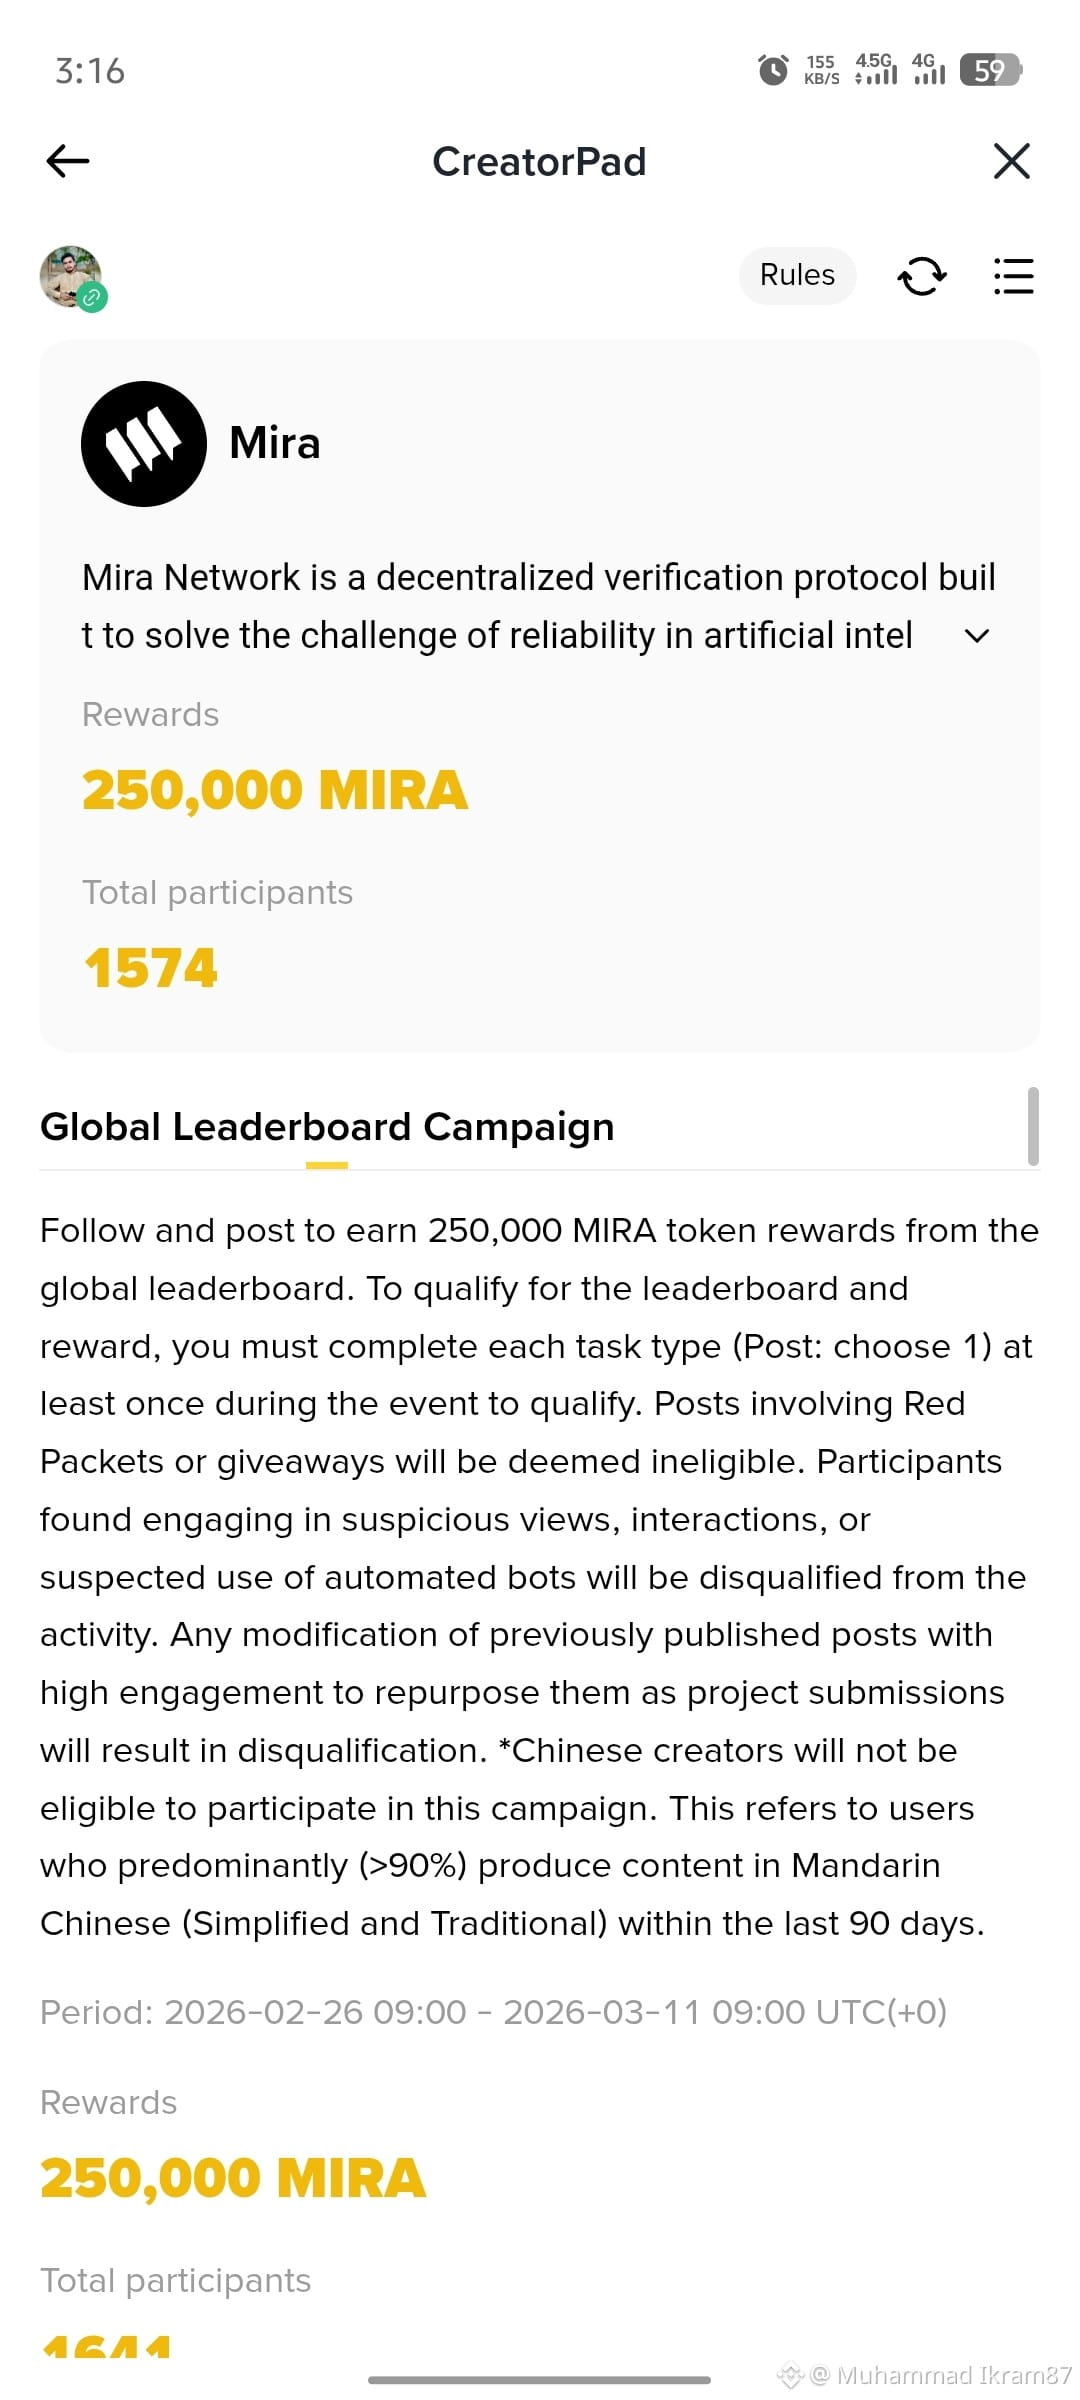This screenshot has width=1080, height=2400.
Task: Tap the Mira project logo
Action: pos(144,444)
